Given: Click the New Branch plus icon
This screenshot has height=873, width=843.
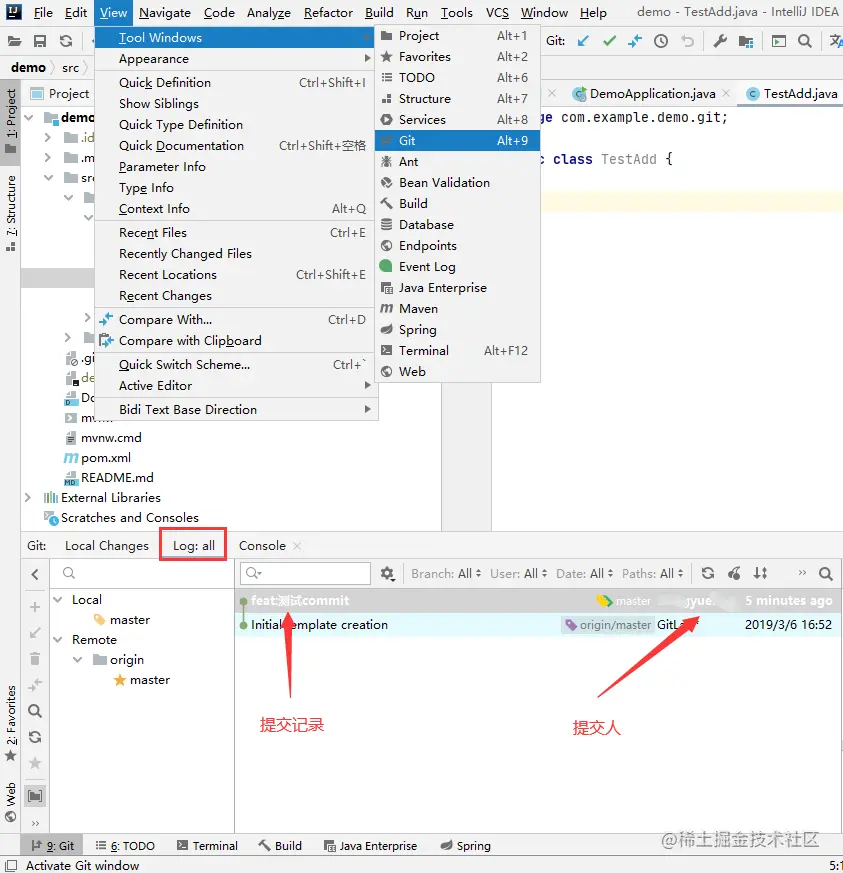Looking at the screenshot, I should click(x=35, y=607).
